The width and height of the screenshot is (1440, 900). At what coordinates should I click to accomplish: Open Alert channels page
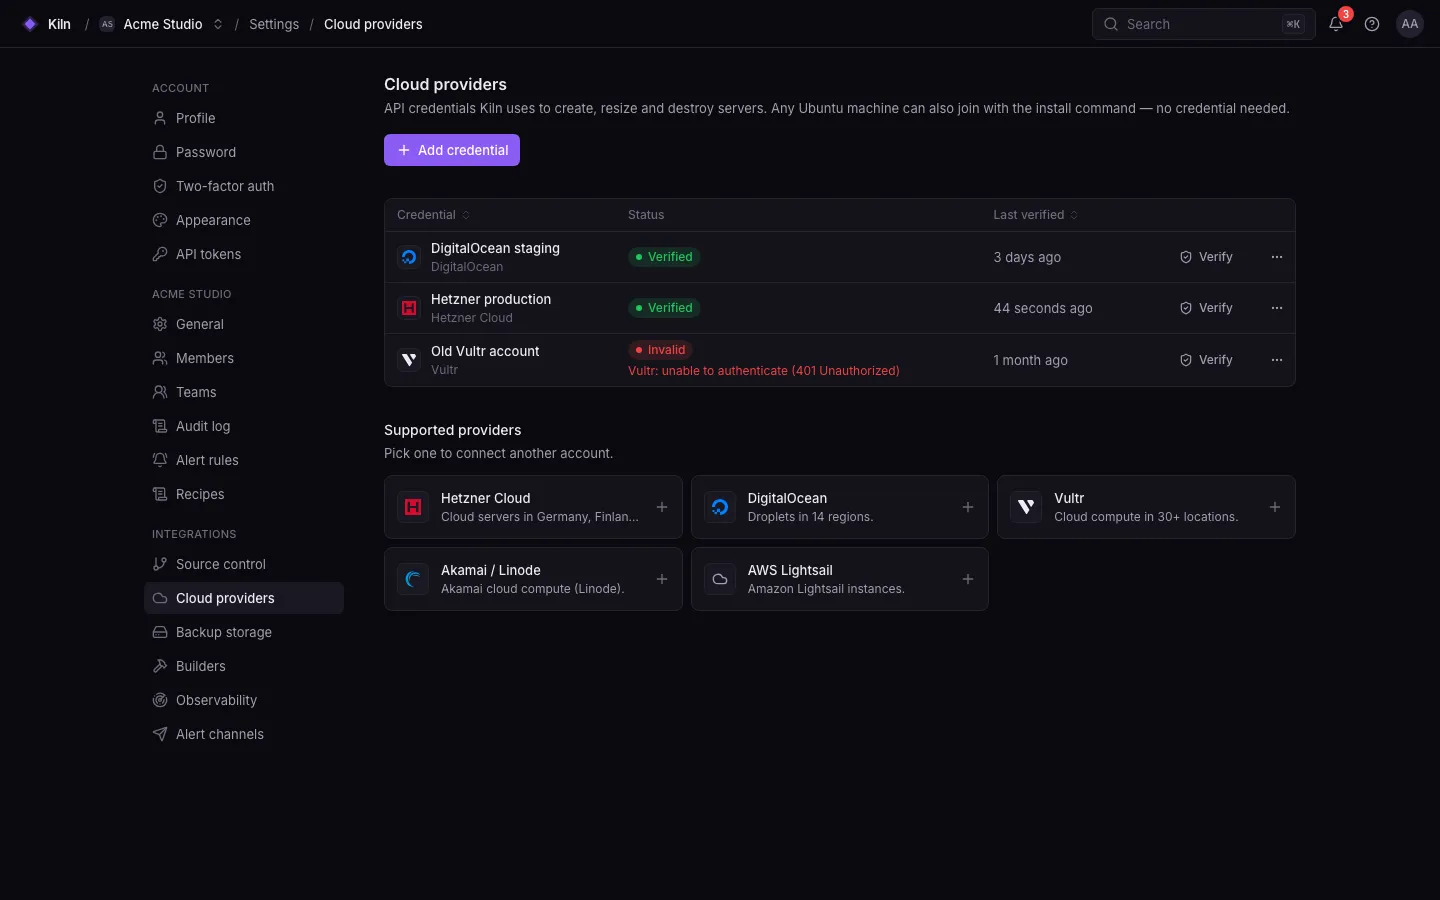244,734
